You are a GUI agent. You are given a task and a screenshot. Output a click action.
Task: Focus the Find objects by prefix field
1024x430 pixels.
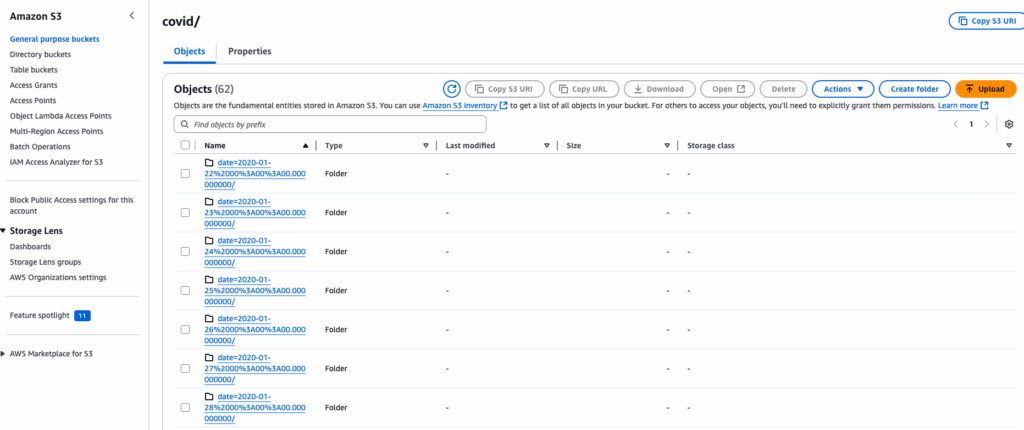click(x=330, y=124)
